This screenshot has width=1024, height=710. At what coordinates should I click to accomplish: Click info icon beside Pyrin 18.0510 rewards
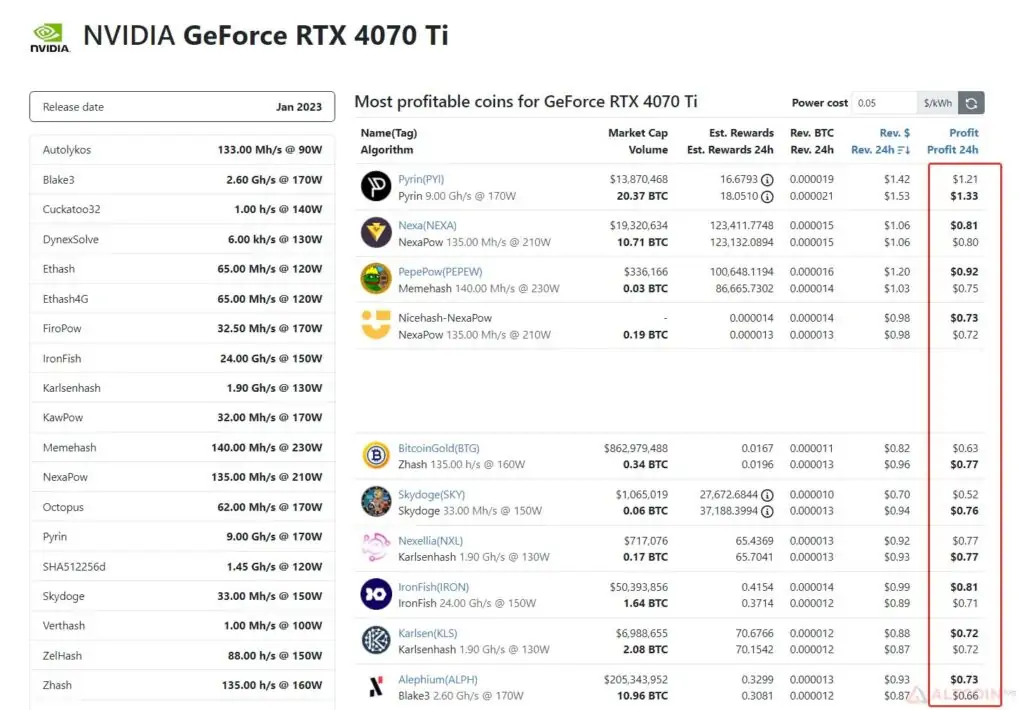point(767,197)
